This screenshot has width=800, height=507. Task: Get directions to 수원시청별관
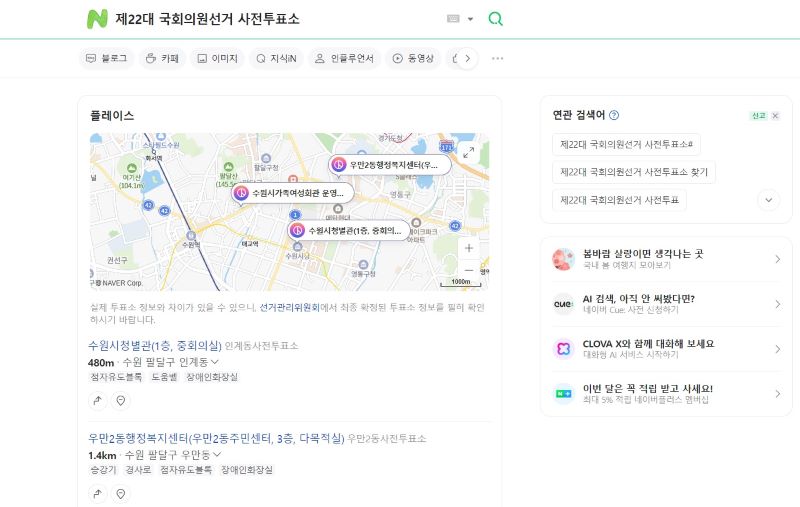97,400
